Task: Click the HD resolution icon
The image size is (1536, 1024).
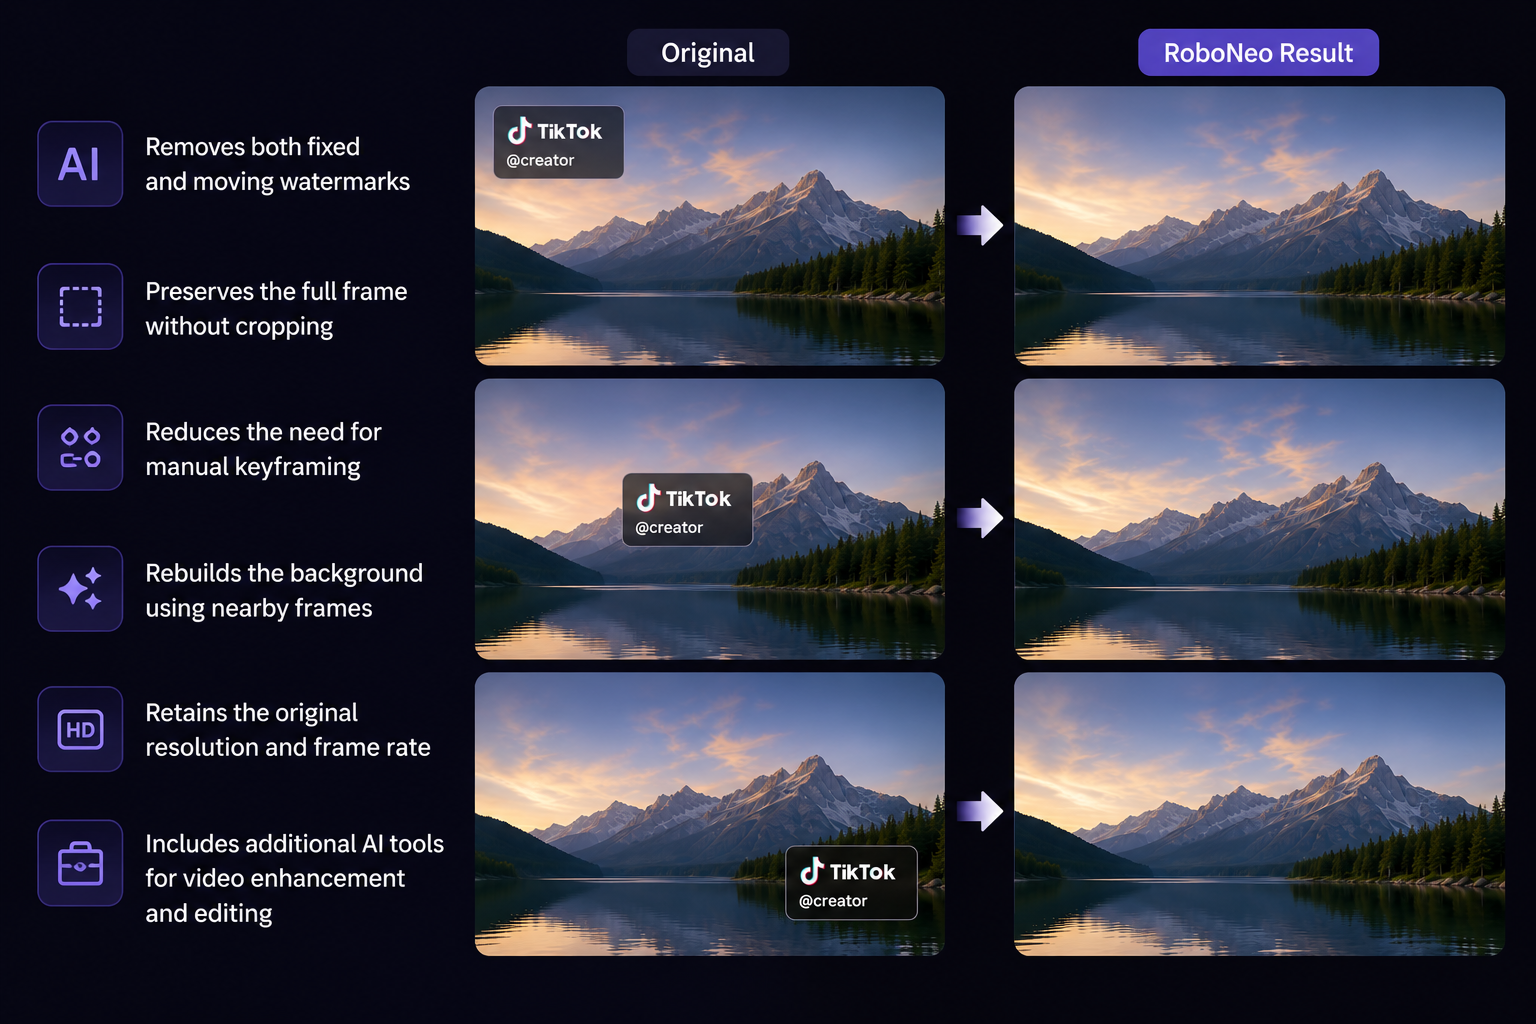Action: 80,729
